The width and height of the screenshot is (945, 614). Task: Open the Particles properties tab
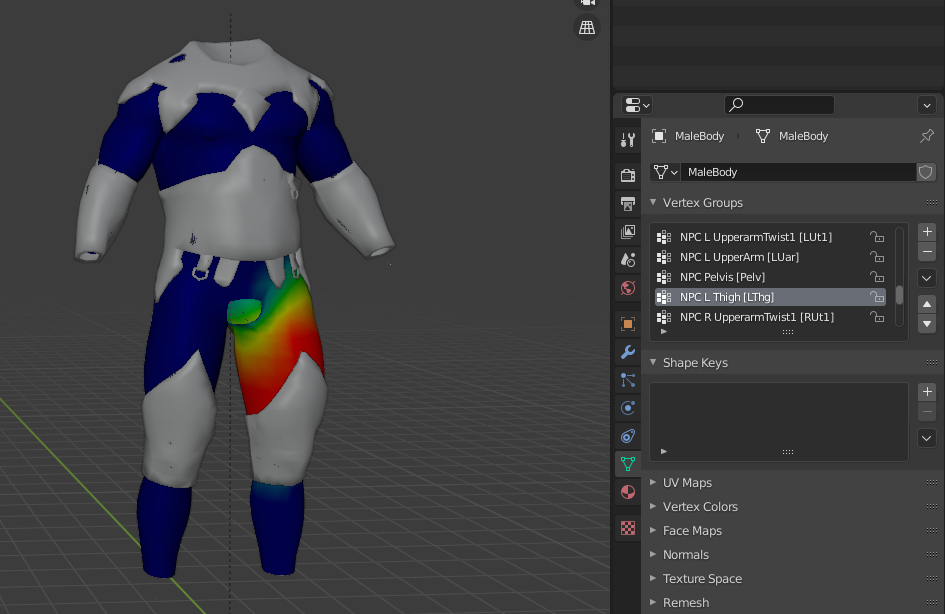627,380
